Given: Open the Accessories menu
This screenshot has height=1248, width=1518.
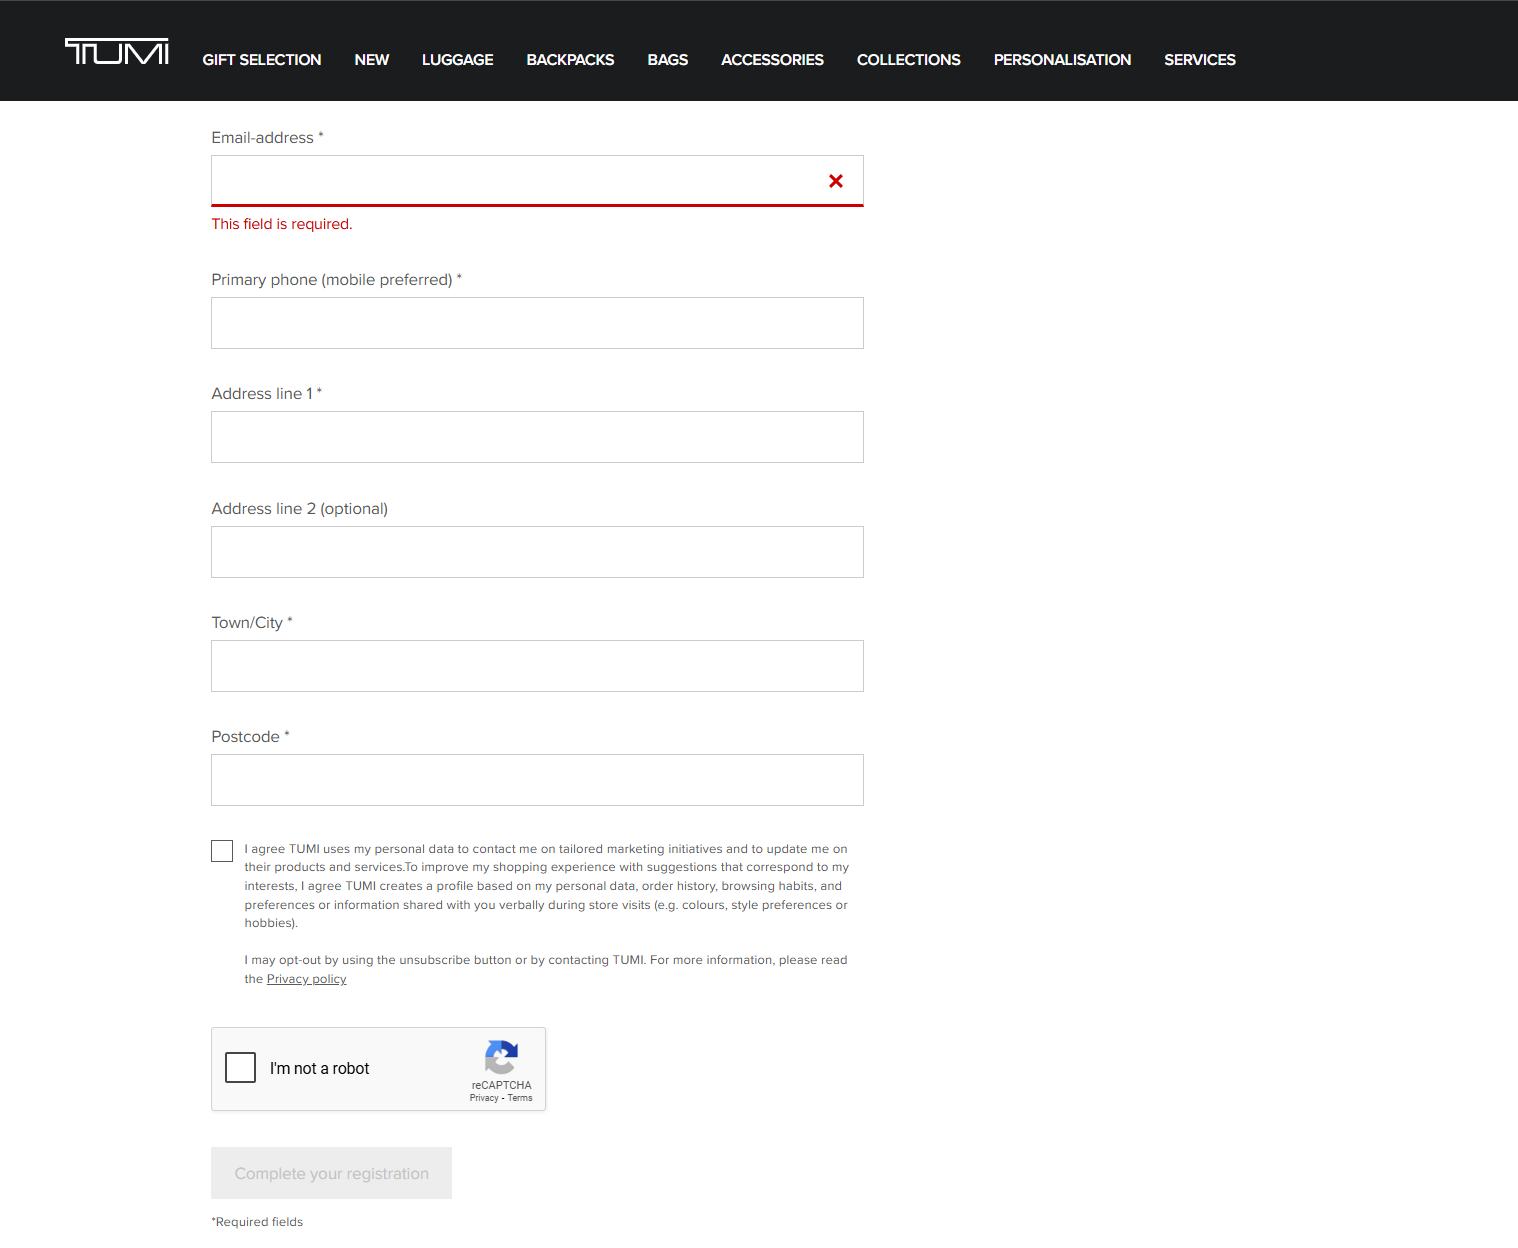Looking at the screenshot, I should [772, 60].
